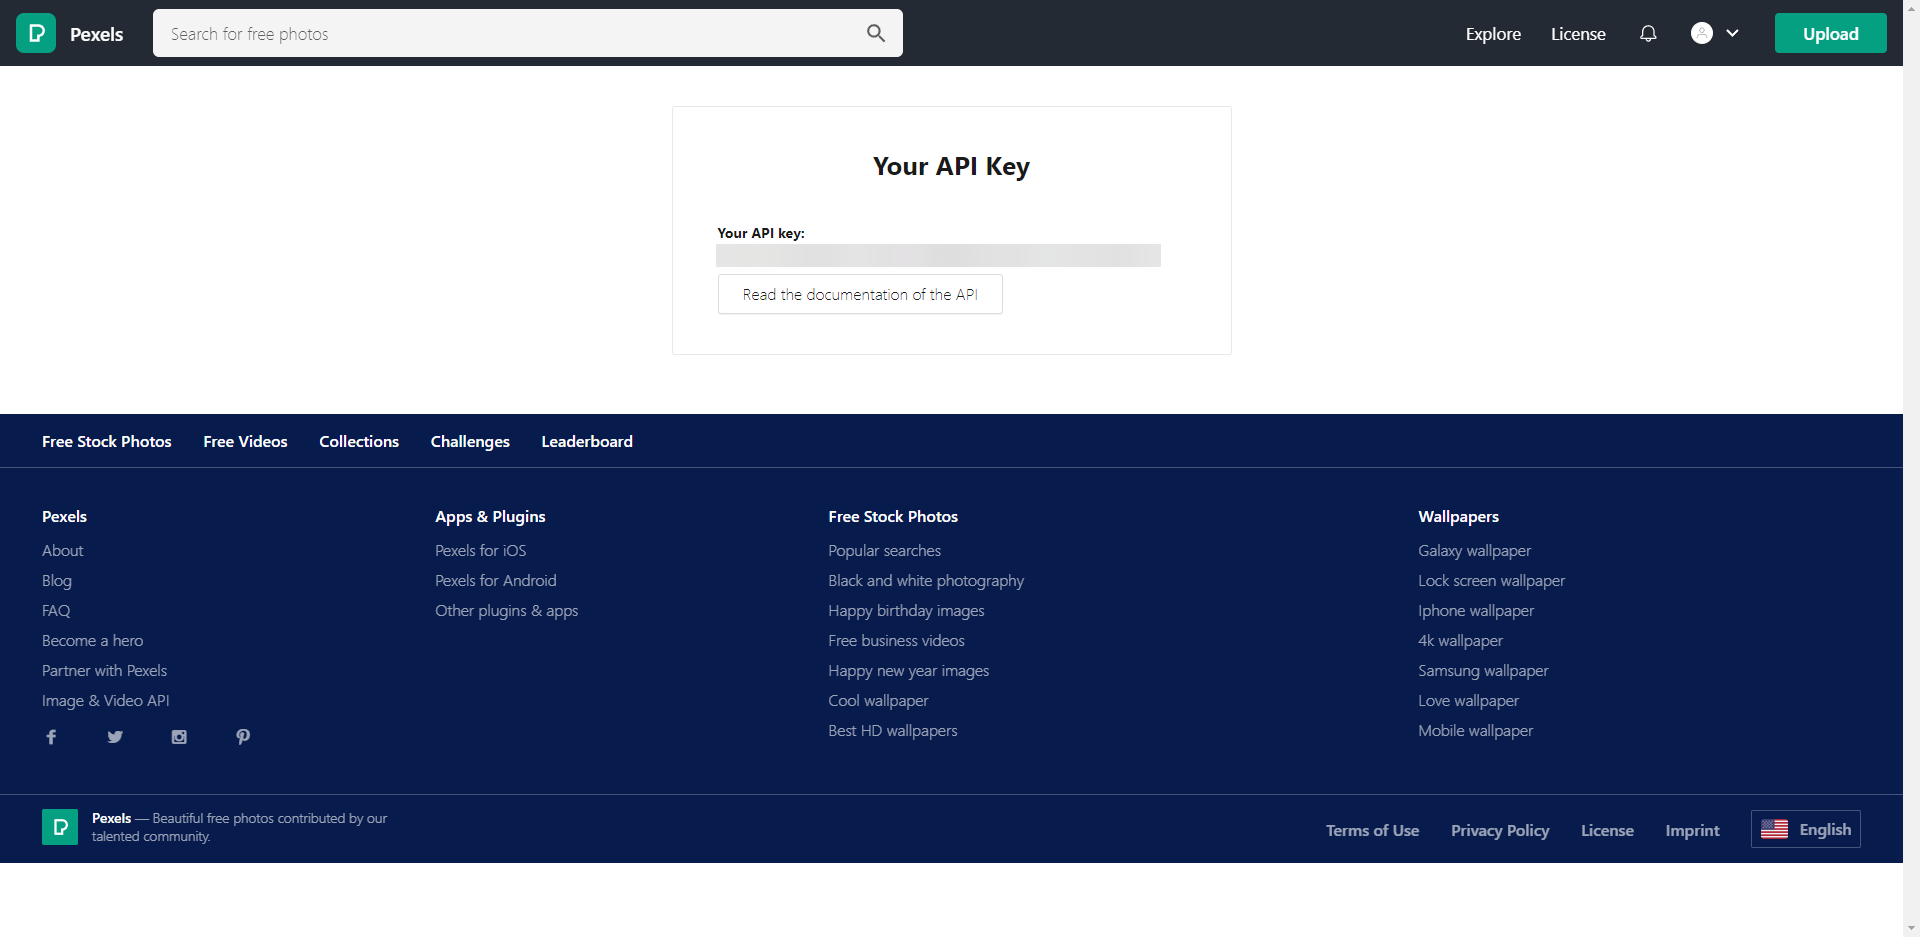The image size is (1920, 937).
Task: Open Collections nav item
Action: coord(359,441)
